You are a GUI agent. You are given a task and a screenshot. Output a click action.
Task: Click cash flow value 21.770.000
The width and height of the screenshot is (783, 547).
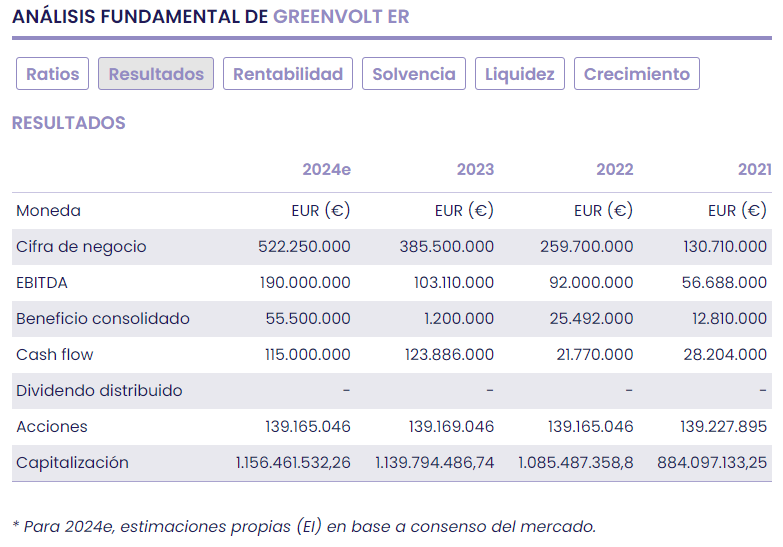coord(595,355)
